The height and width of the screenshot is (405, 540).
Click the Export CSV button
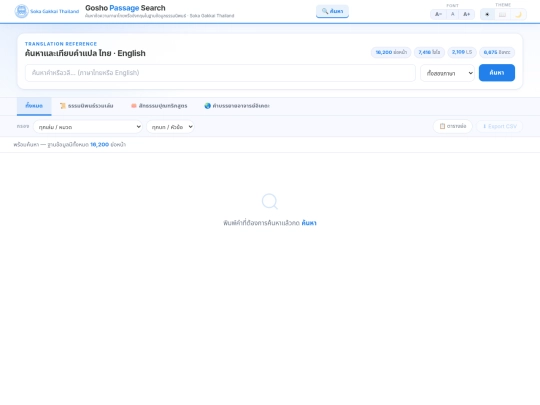[499, 126]
